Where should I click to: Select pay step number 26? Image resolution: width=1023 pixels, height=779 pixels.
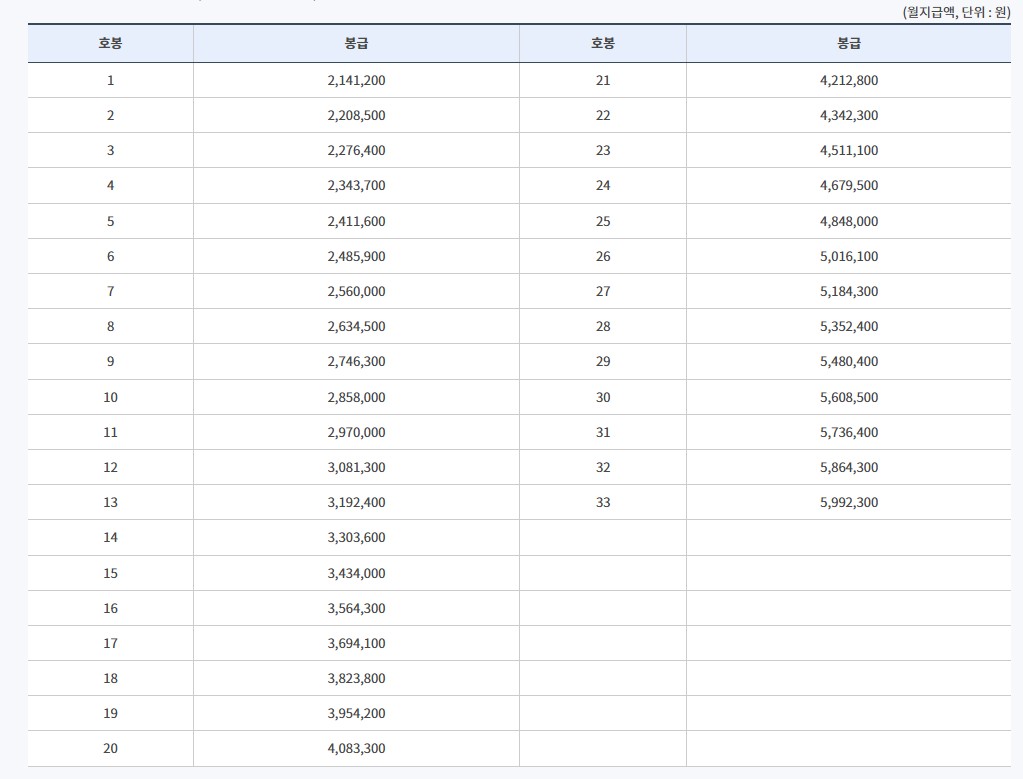pyautogui.click(x=603, y=256)
